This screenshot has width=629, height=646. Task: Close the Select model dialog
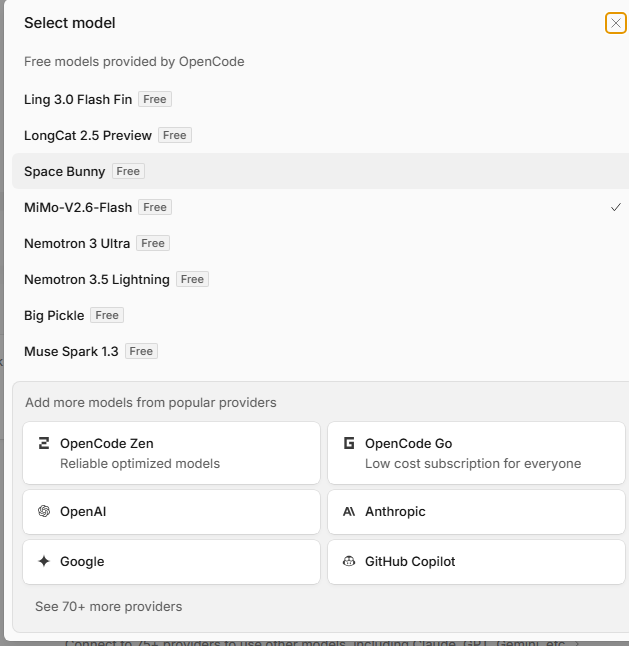[x=615, y=23]
